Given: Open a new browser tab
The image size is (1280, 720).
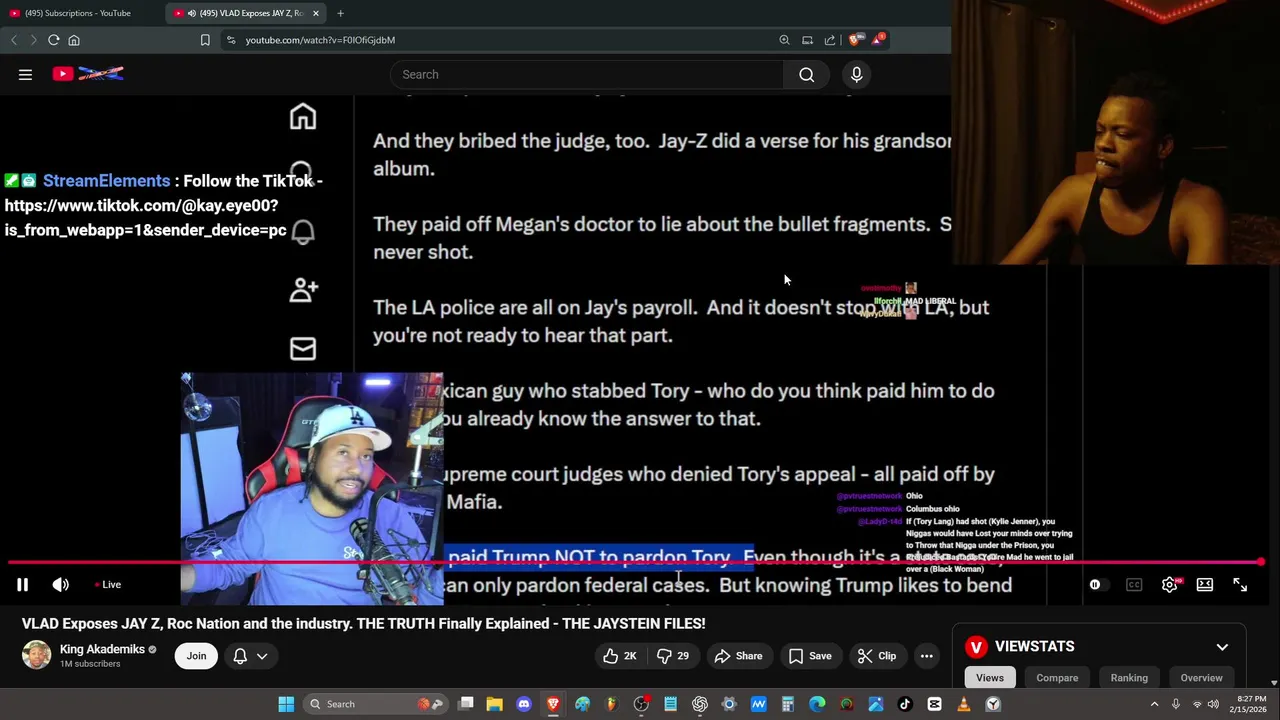Looking at the screenshot, I should 340,13.
